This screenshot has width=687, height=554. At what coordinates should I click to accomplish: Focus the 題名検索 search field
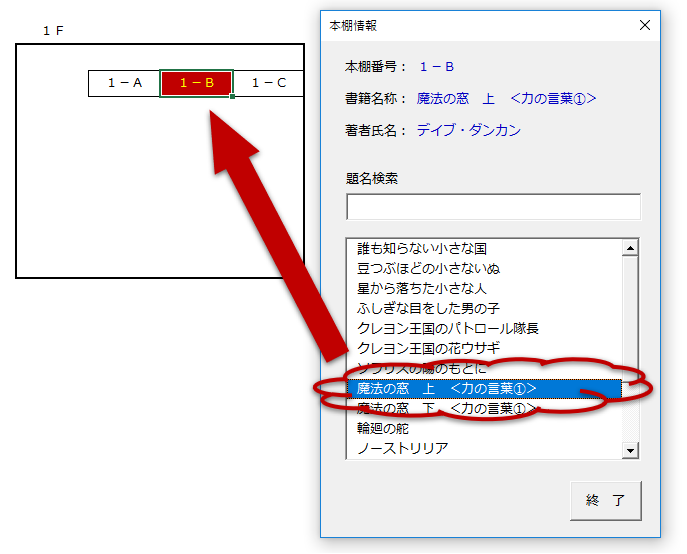(493, 207)
